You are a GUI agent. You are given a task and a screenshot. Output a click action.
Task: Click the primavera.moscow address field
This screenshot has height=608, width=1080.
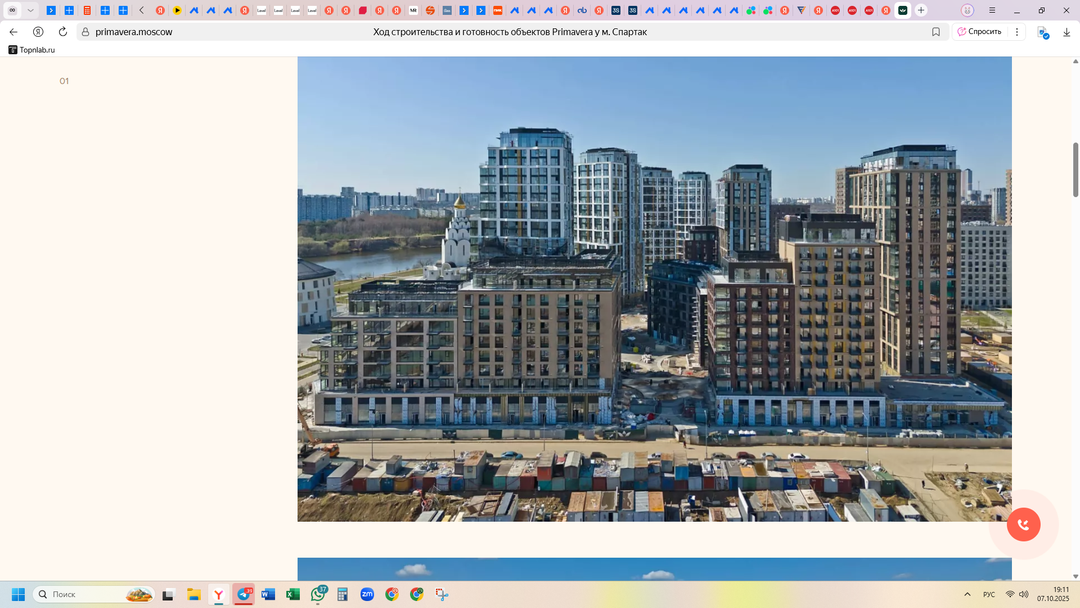(134, 32)
